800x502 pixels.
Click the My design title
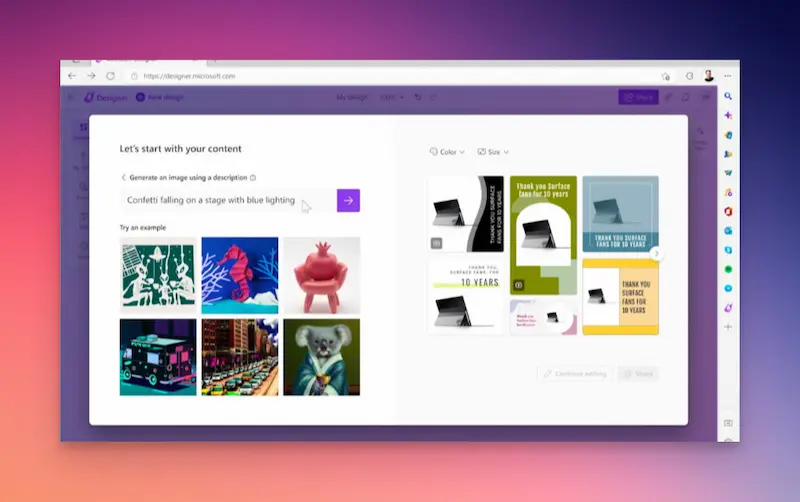pos(352,97)
